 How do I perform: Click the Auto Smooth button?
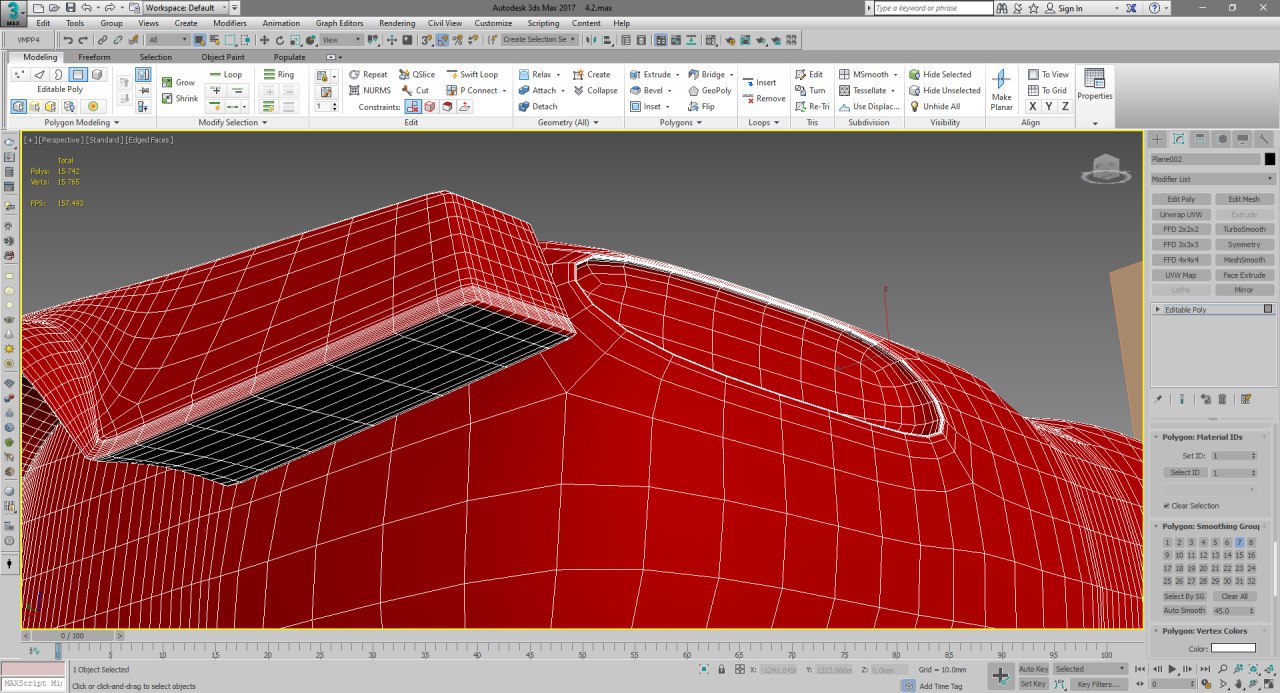pos(1184,610)
